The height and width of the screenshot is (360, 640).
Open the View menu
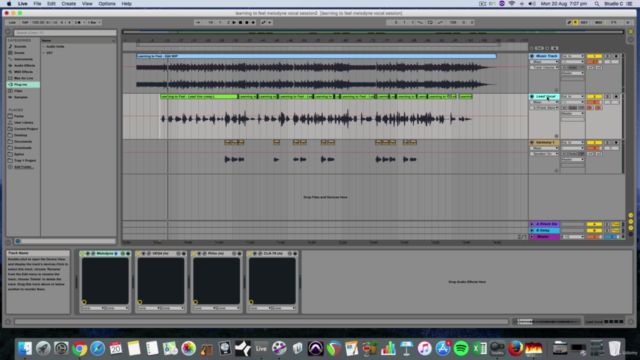pos(87,4)
